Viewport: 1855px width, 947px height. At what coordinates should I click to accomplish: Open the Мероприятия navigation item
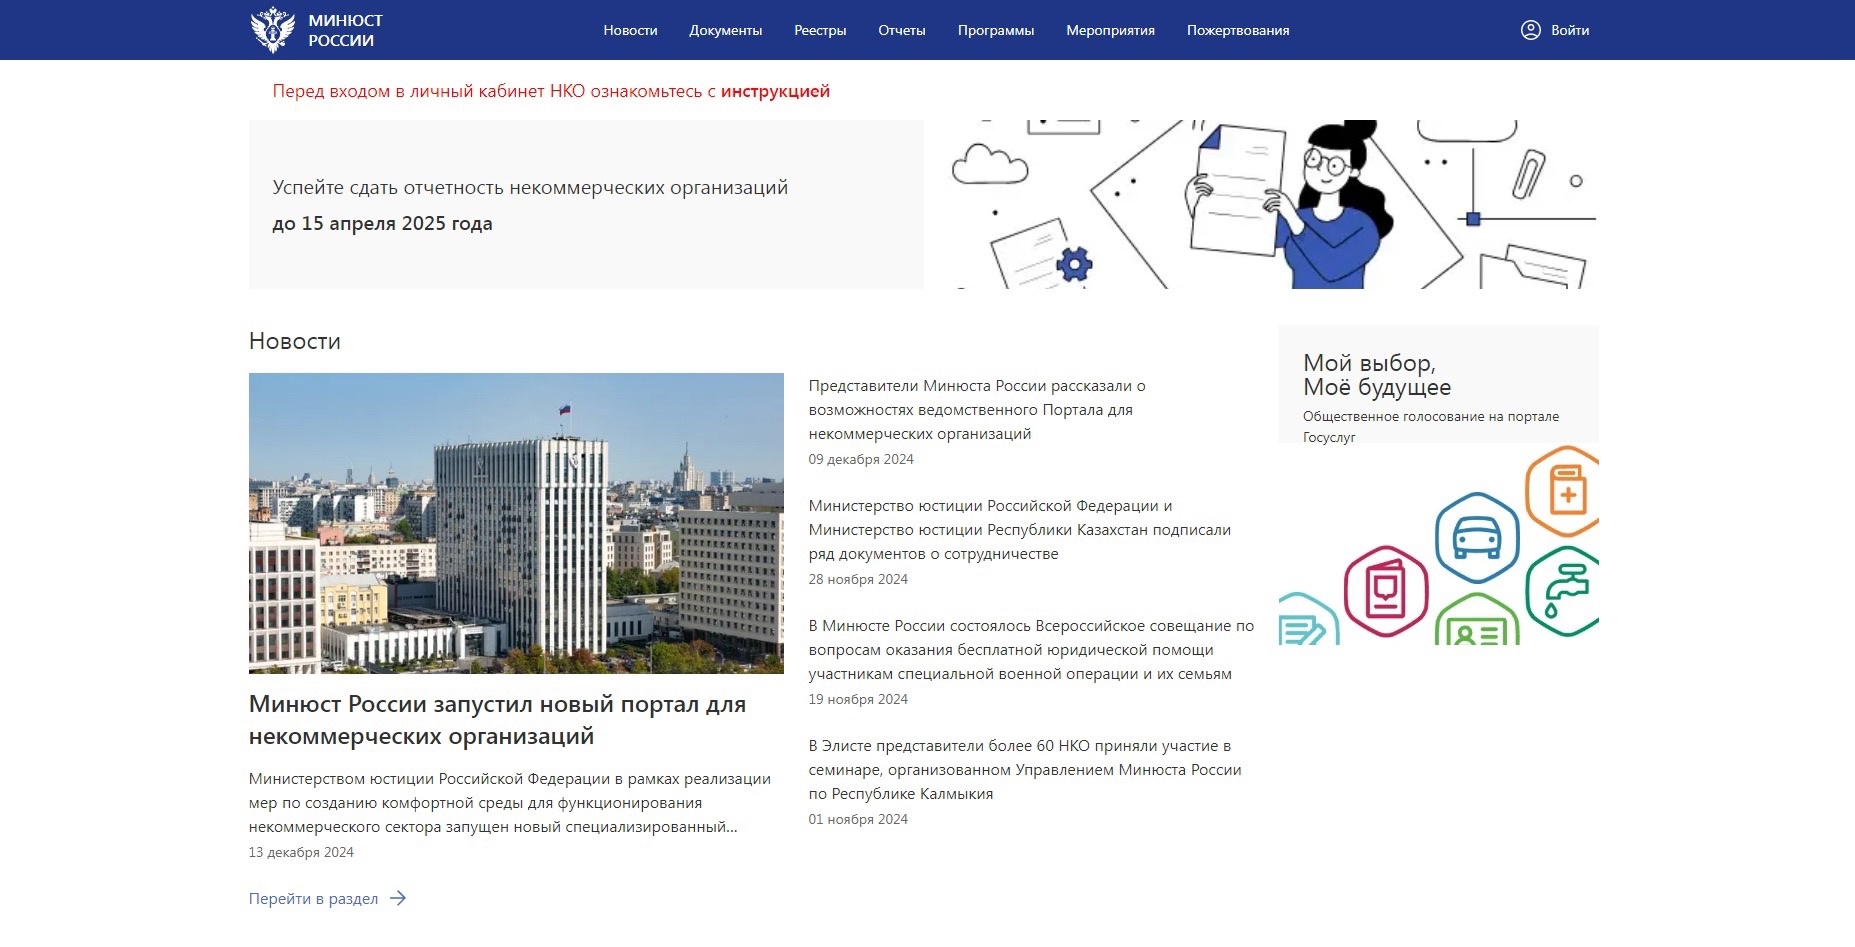coord(1110,30)
